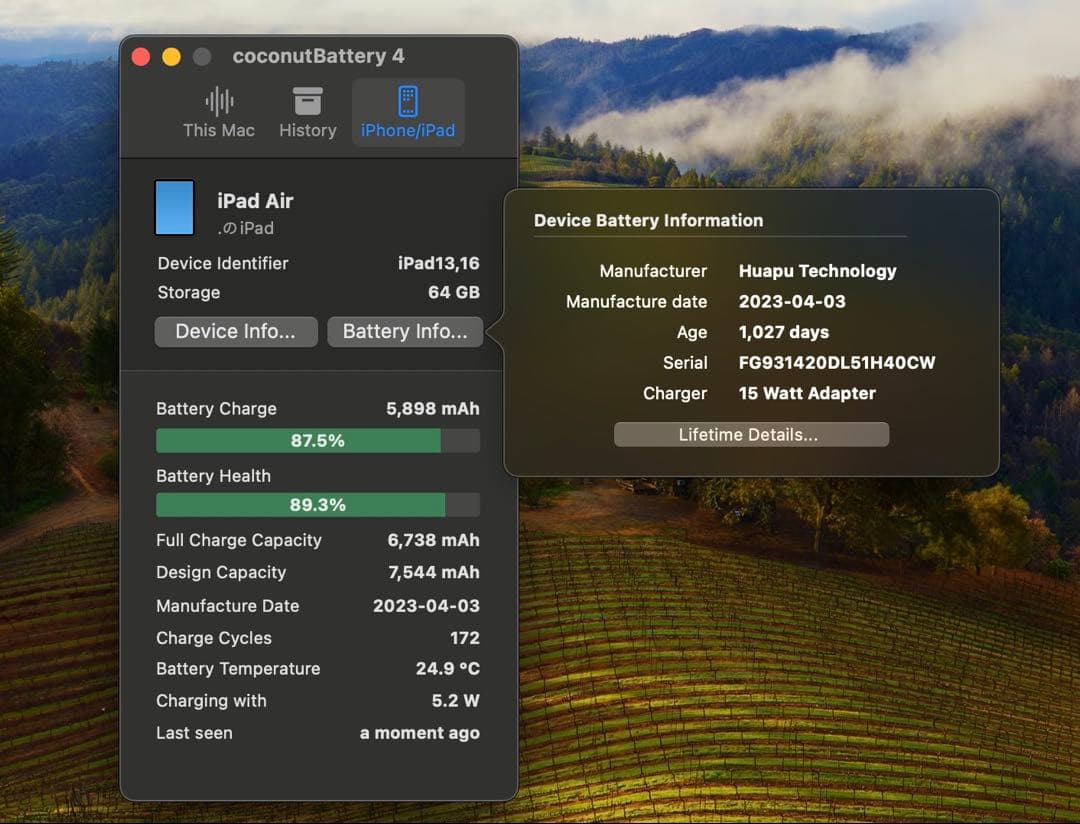Click the blue iPhone icon above iPhone/iPad label
This screenshot has height=824, width=1080.
pos(407,99)
